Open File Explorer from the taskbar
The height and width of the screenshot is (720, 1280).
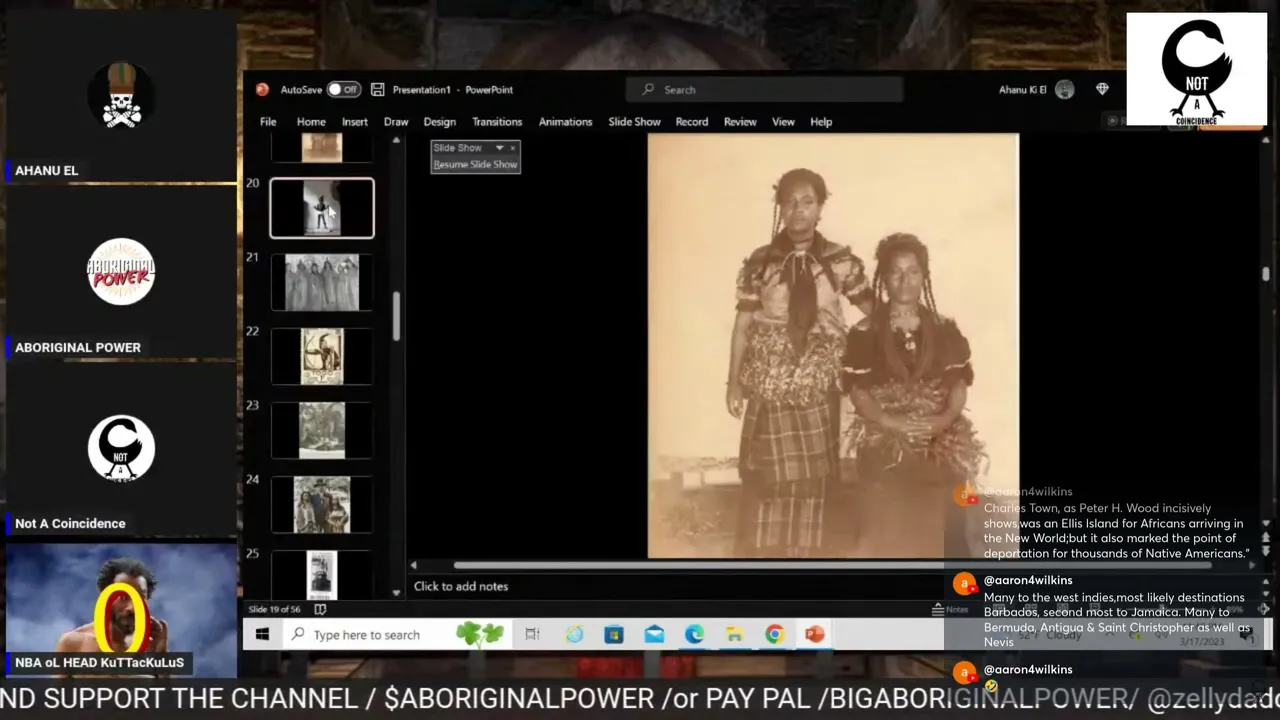(734, 634)
